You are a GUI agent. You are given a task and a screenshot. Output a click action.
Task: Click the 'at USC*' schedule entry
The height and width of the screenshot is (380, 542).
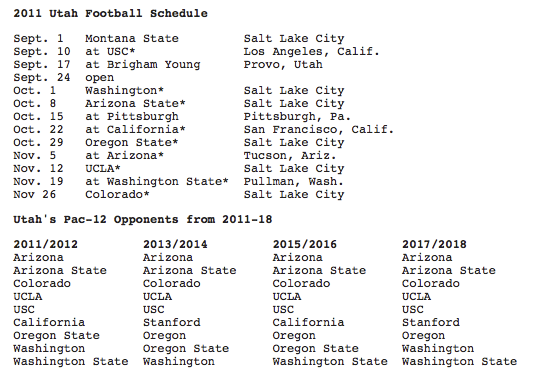110,52
